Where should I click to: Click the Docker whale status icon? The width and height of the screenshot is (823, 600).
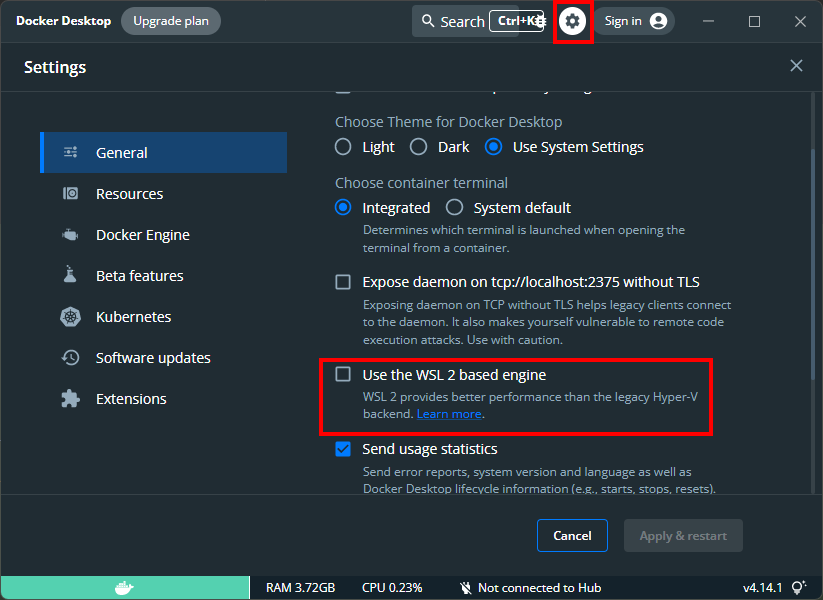pos(124,587)
